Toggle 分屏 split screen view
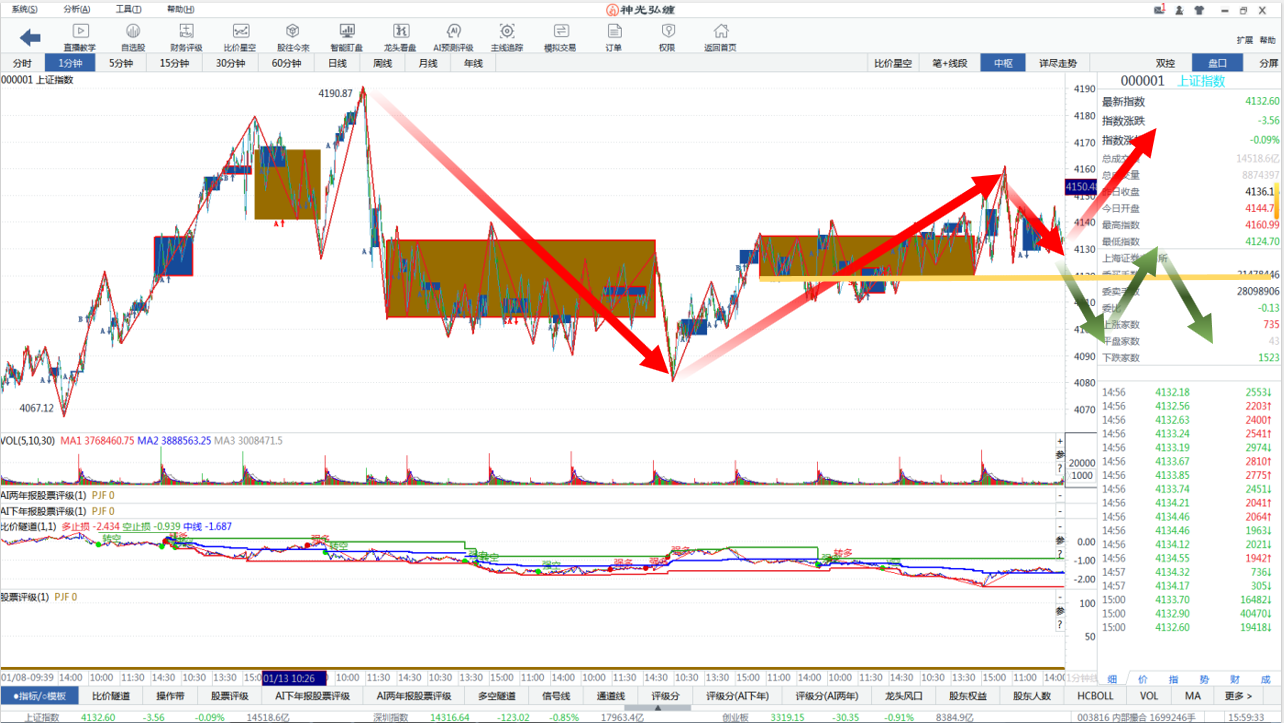Viewport: 1284px width, 723px height. click(1267, 63)
